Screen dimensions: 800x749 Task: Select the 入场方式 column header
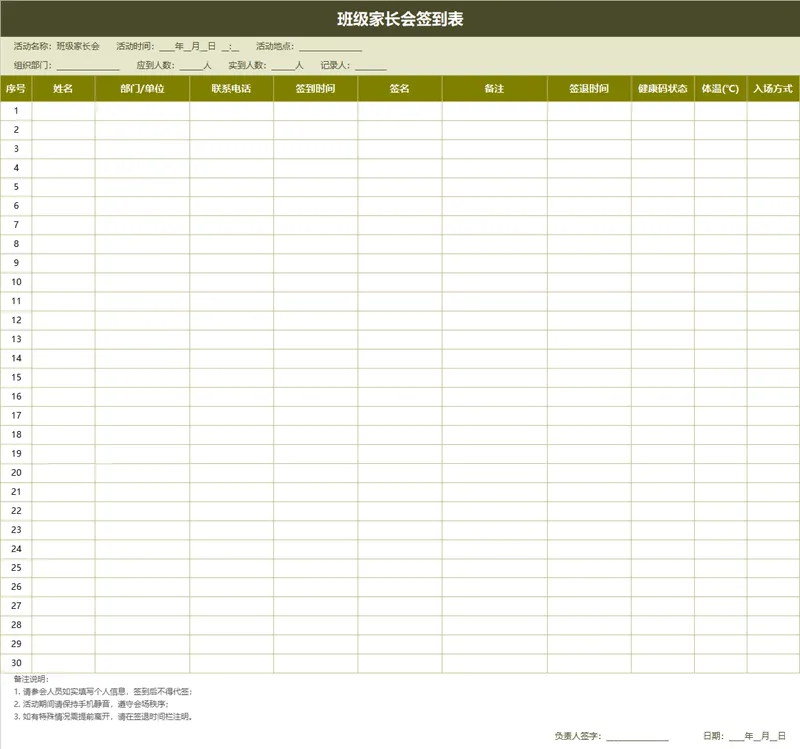773,89
